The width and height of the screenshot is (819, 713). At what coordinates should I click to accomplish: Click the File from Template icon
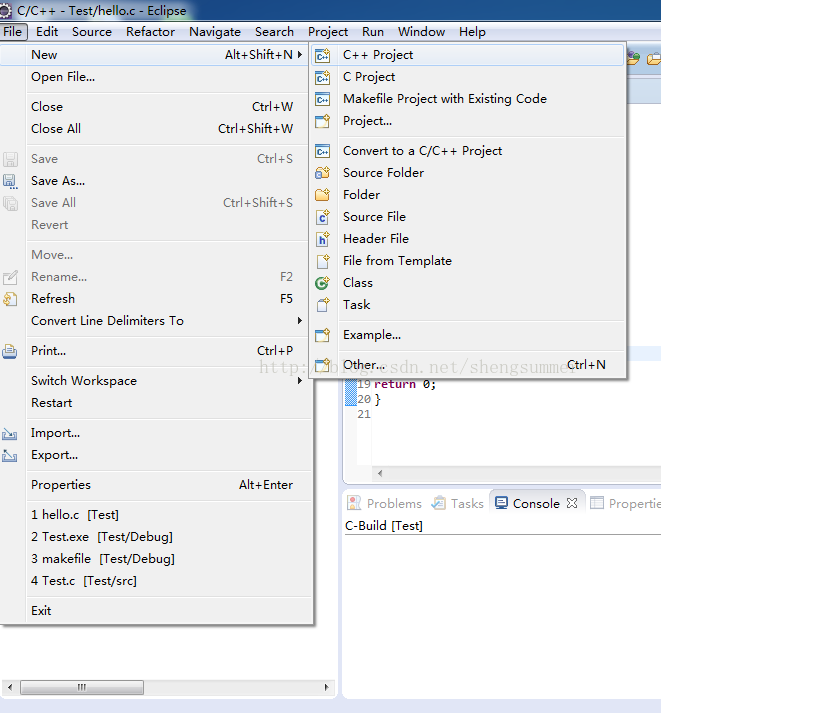323,261
